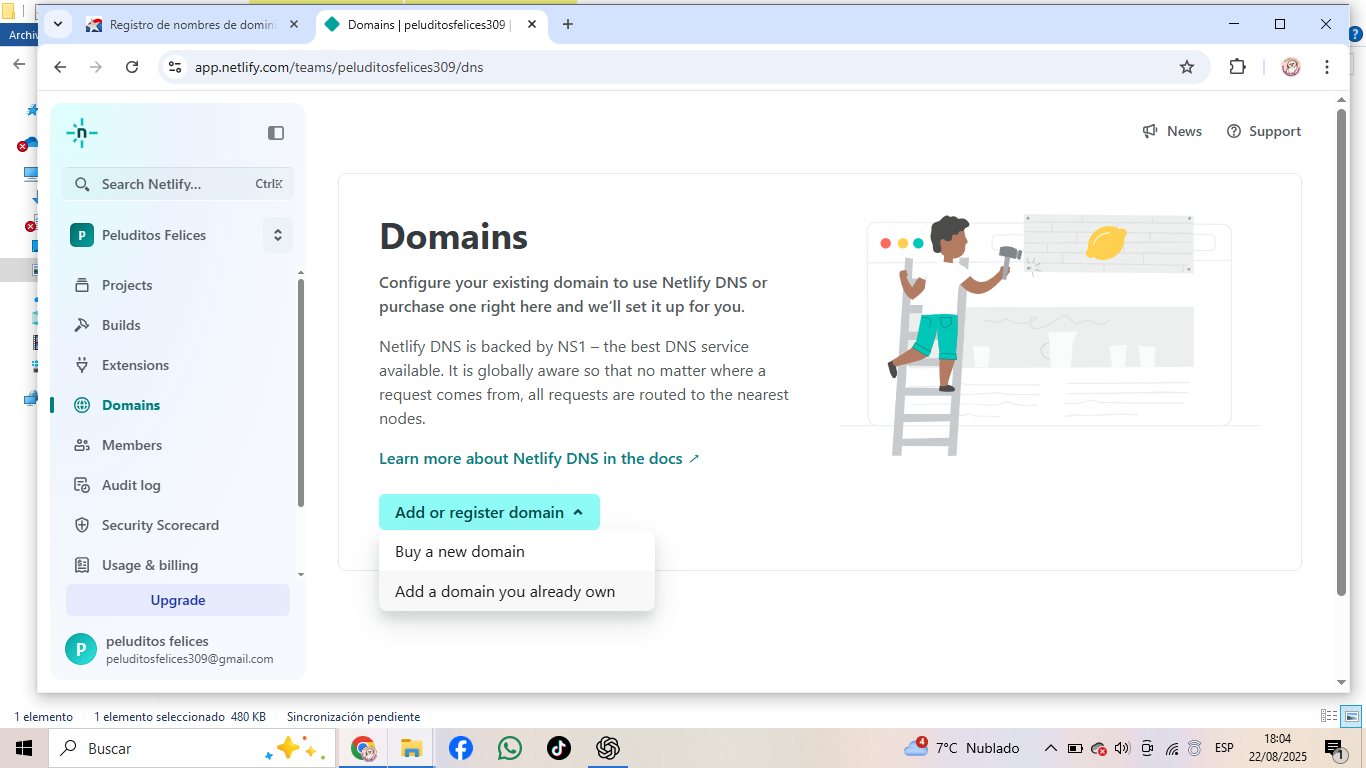This screenshot has height=768, width=1366.
Task: Click the Meet Now camera tray icon
Action: click(x=1147, y=748)
